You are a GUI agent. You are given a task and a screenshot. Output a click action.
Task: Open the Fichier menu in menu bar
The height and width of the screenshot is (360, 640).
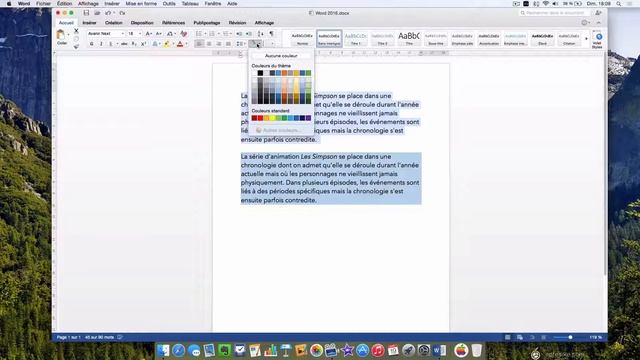tap(43, 3)
